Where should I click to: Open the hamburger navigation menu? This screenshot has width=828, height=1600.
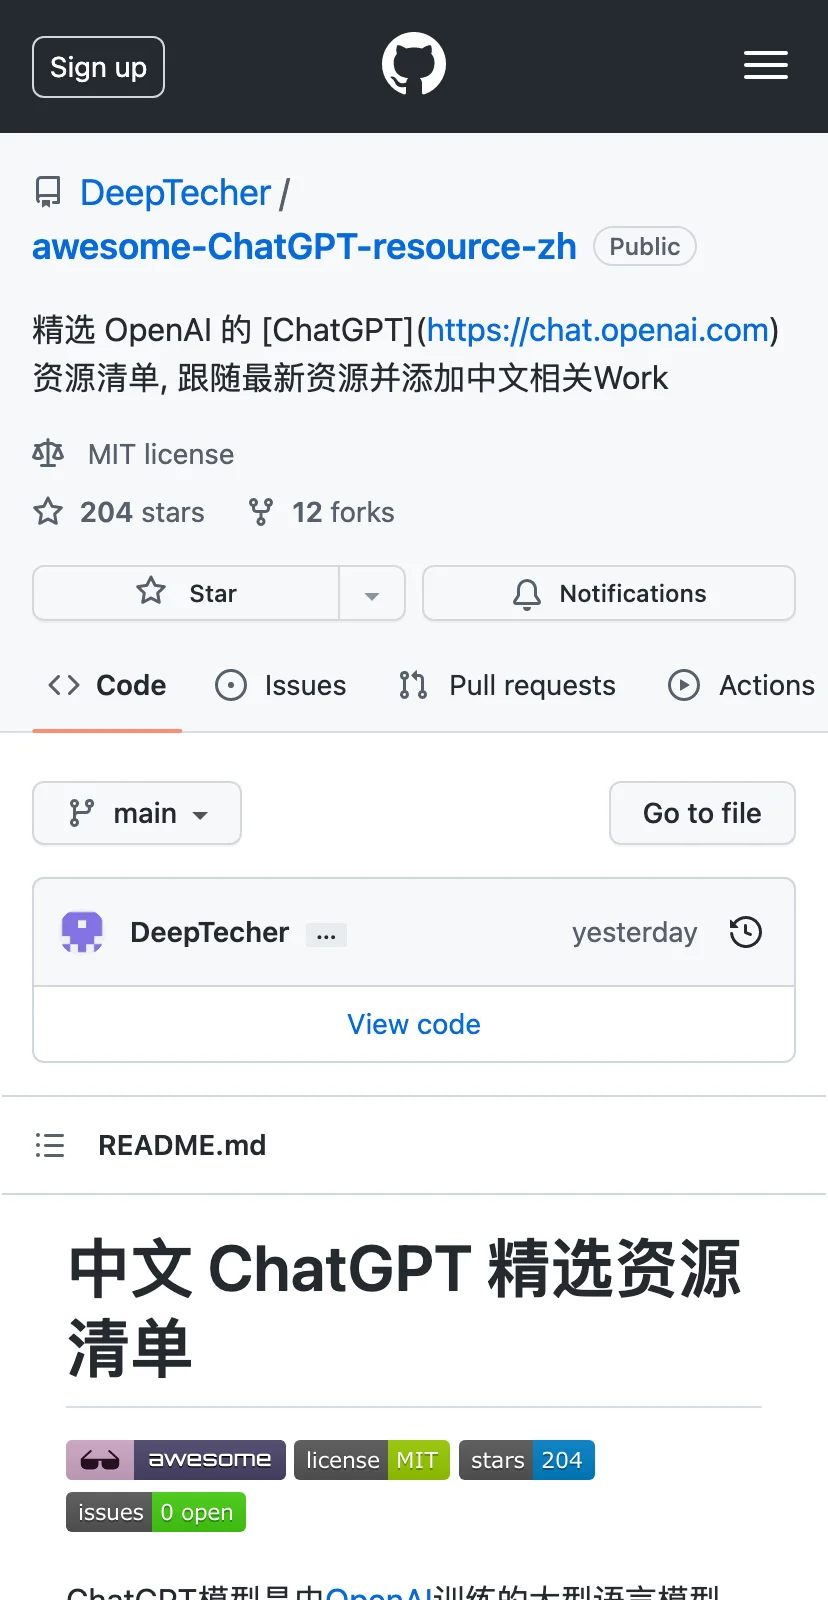click(x=766, y=65)
